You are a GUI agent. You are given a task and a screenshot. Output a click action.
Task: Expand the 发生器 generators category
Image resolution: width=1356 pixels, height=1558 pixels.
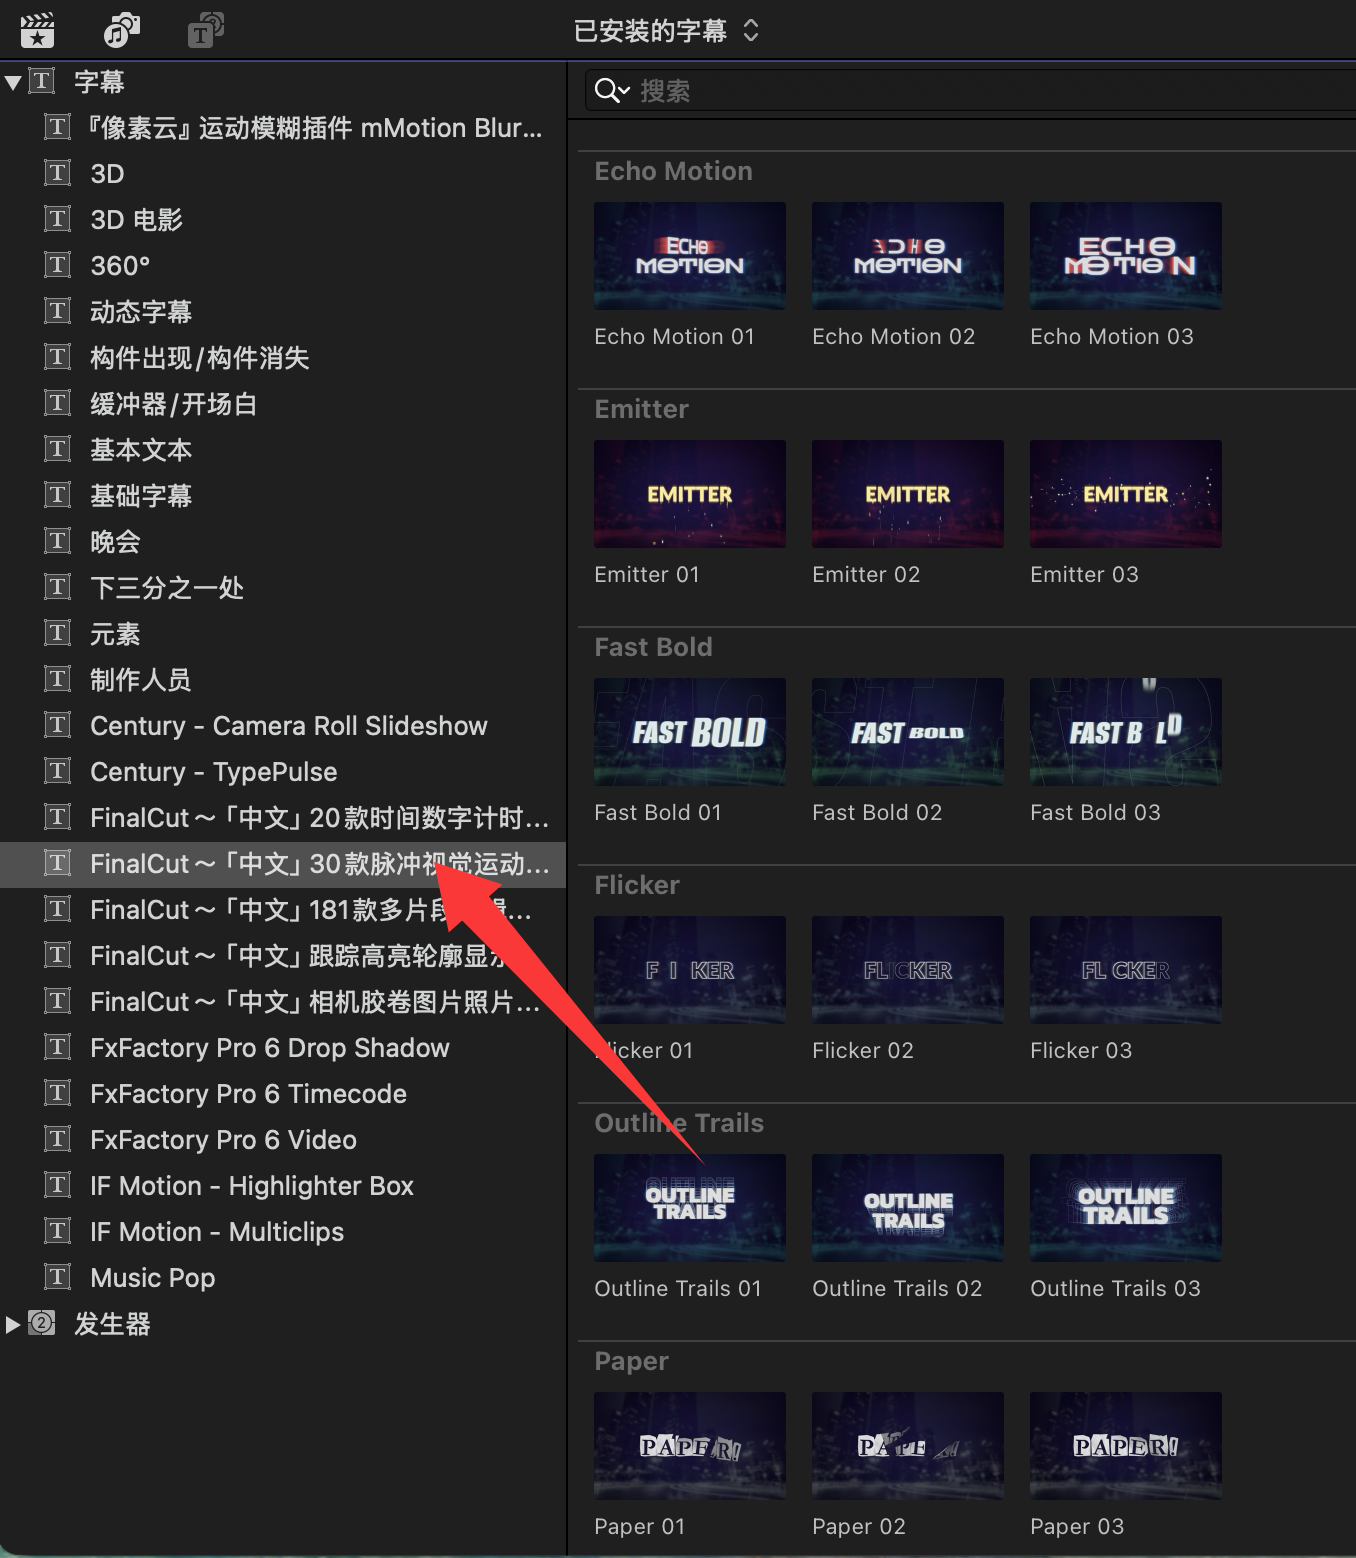[13, 1324]
